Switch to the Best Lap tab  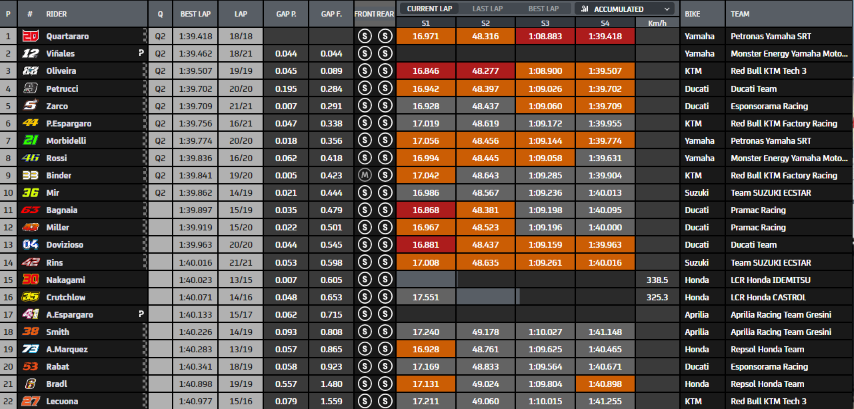coord(543,9)
